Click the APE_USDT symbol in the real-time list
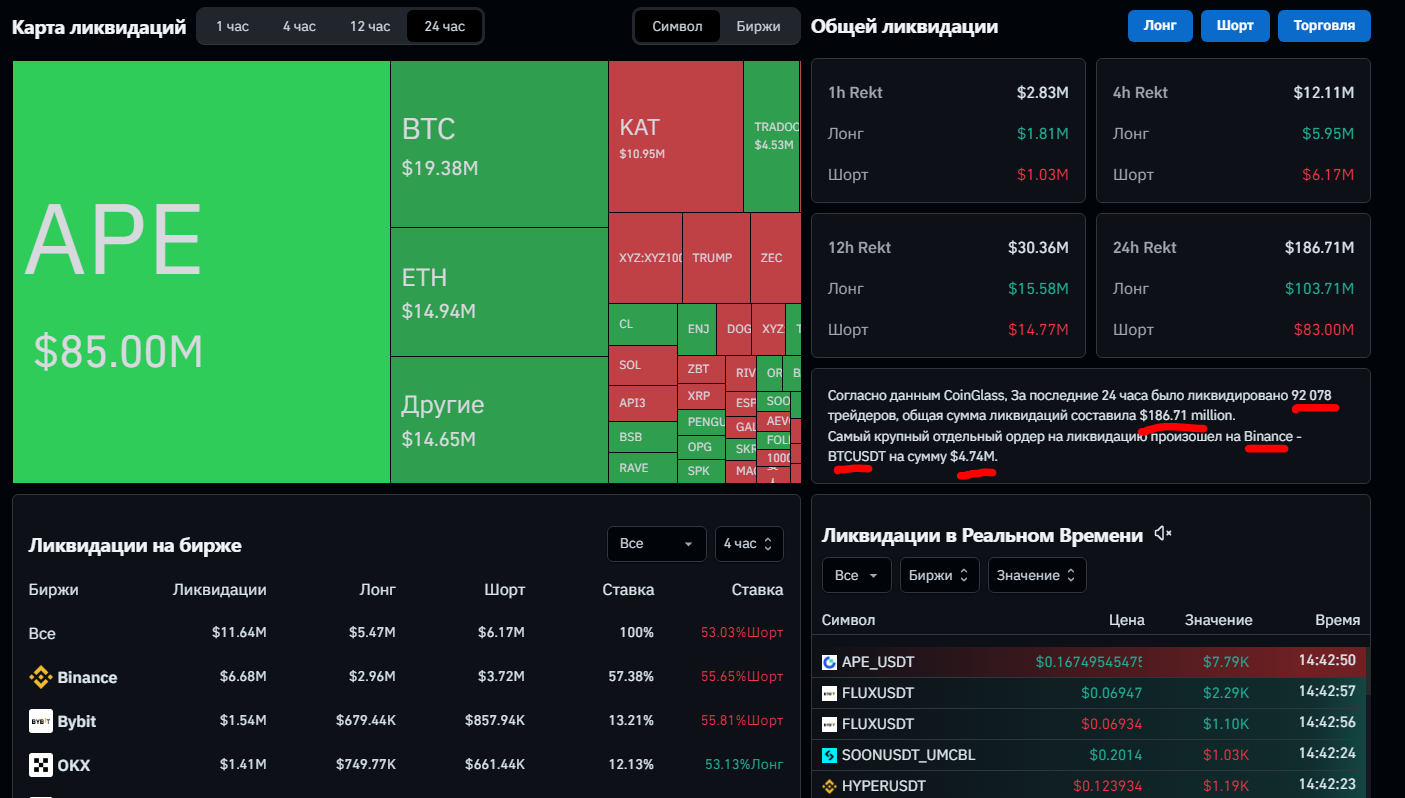 click(878, 662)
